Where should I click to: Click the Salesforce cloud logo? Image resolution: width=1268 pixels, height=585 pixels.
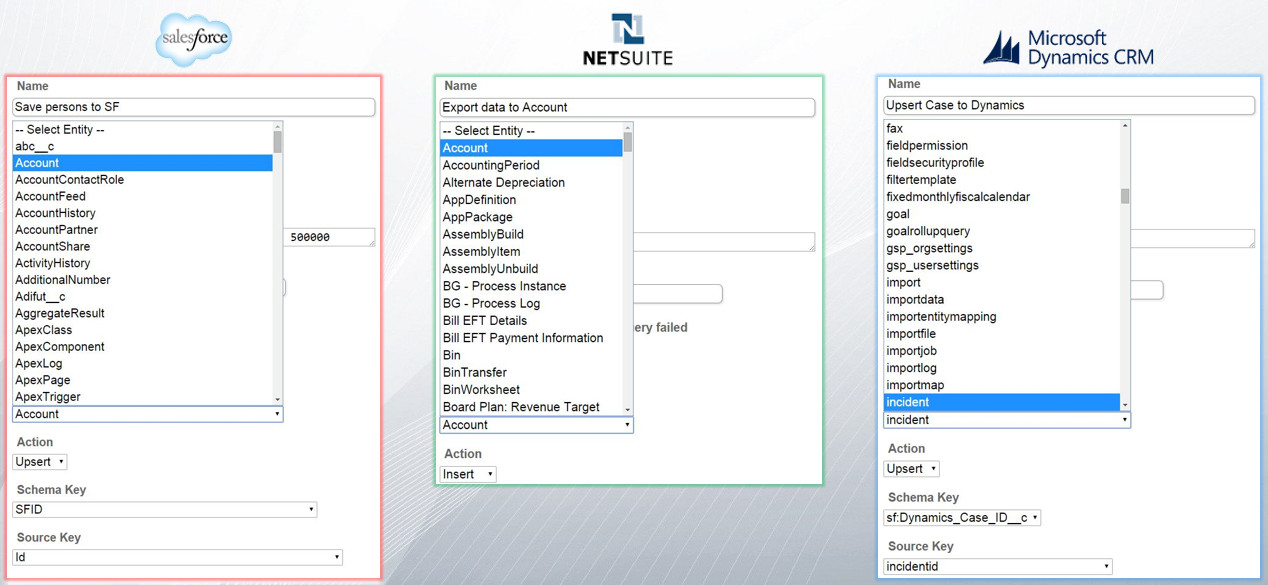(x=194, y=40)
